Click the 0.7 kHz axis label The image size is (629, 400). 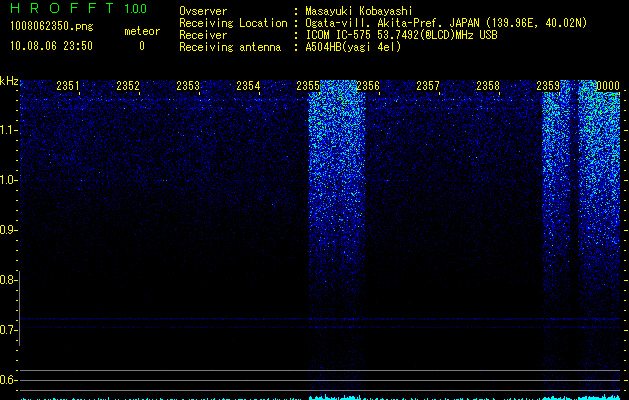click(7, 330)
